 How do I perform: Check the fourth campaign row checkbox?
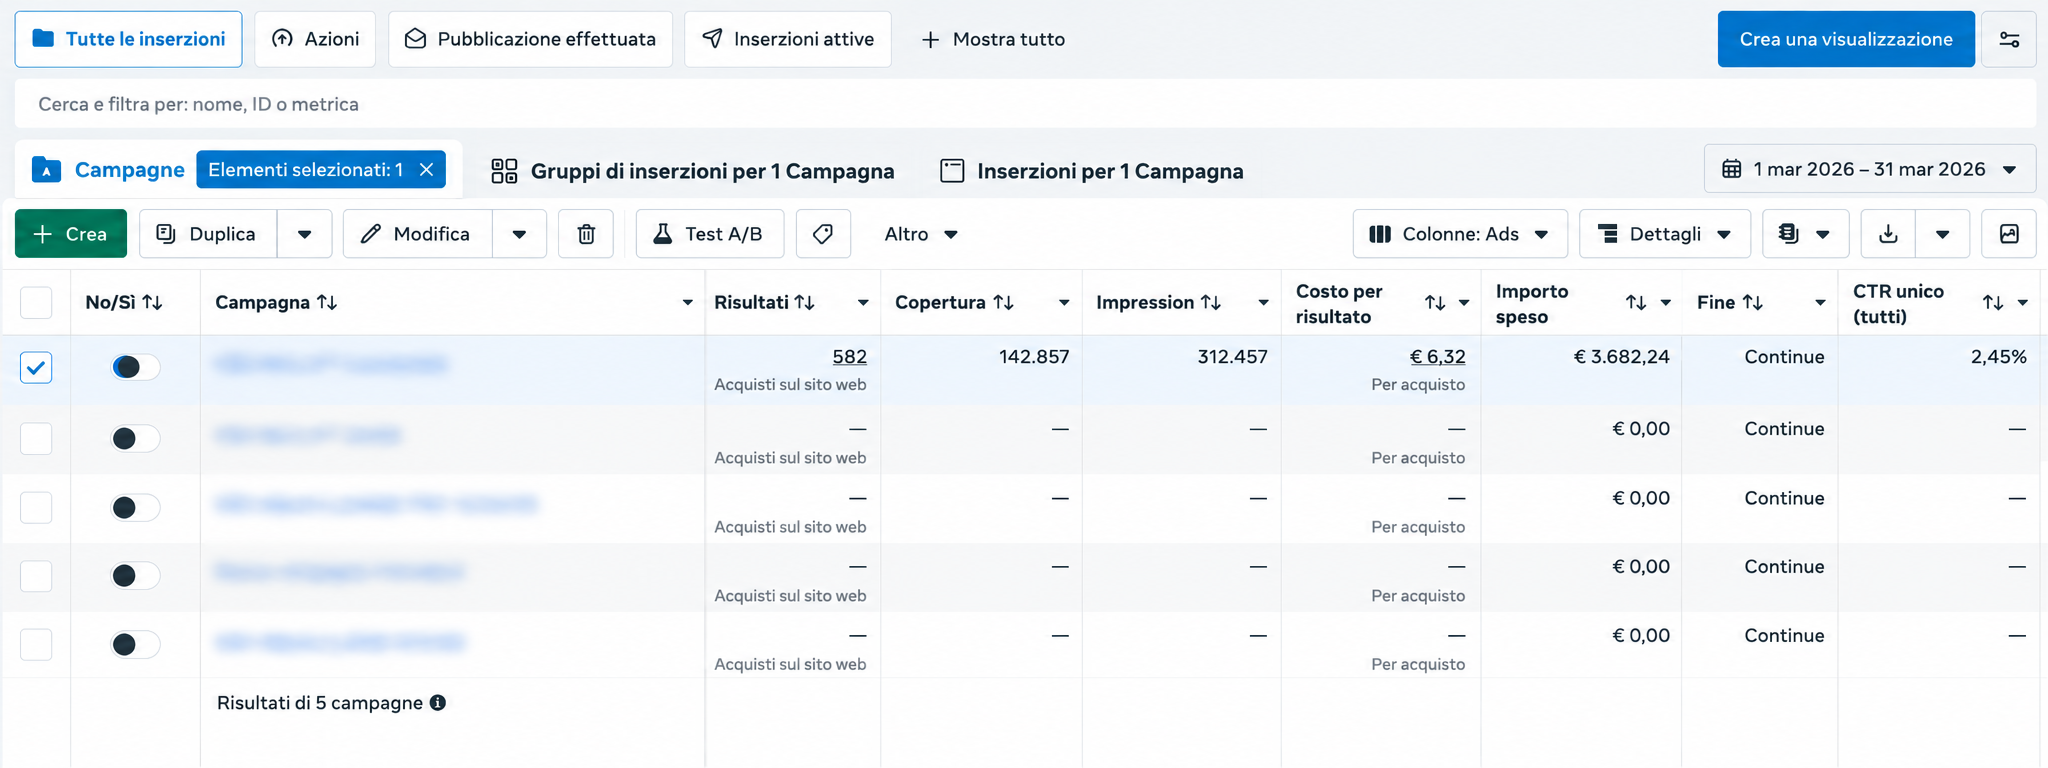pyautogui.click(x=36, y=575)
